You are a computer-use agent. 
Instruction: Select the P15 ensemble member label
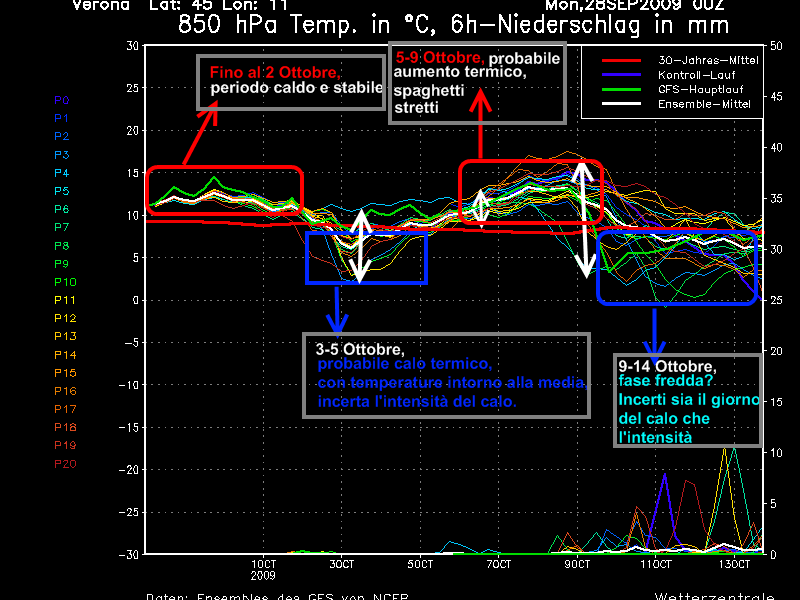point(64,373)
